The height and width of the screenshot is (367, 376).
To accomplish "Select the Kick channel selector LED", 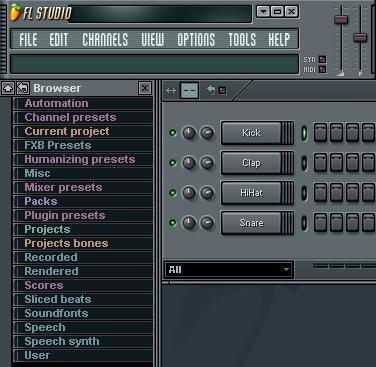I will 304,133.
